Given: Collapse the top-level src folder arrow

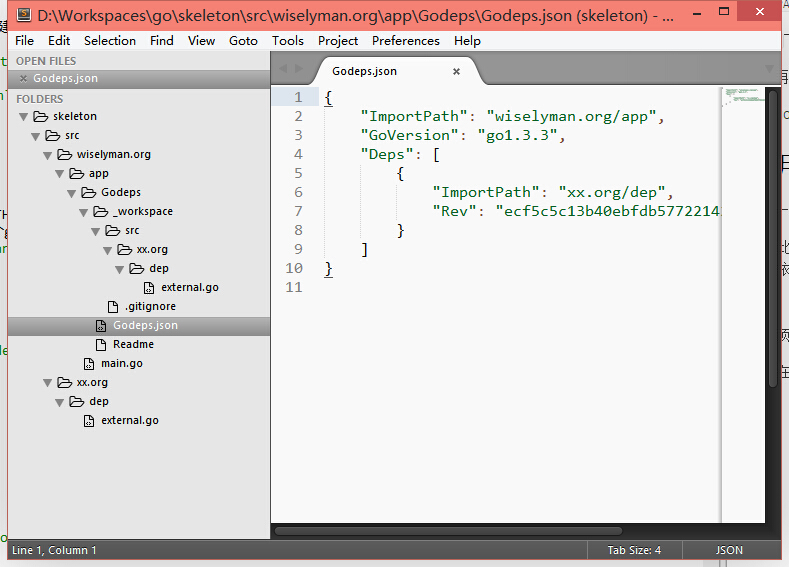Looking at the screenshot, I should (35, 136).
